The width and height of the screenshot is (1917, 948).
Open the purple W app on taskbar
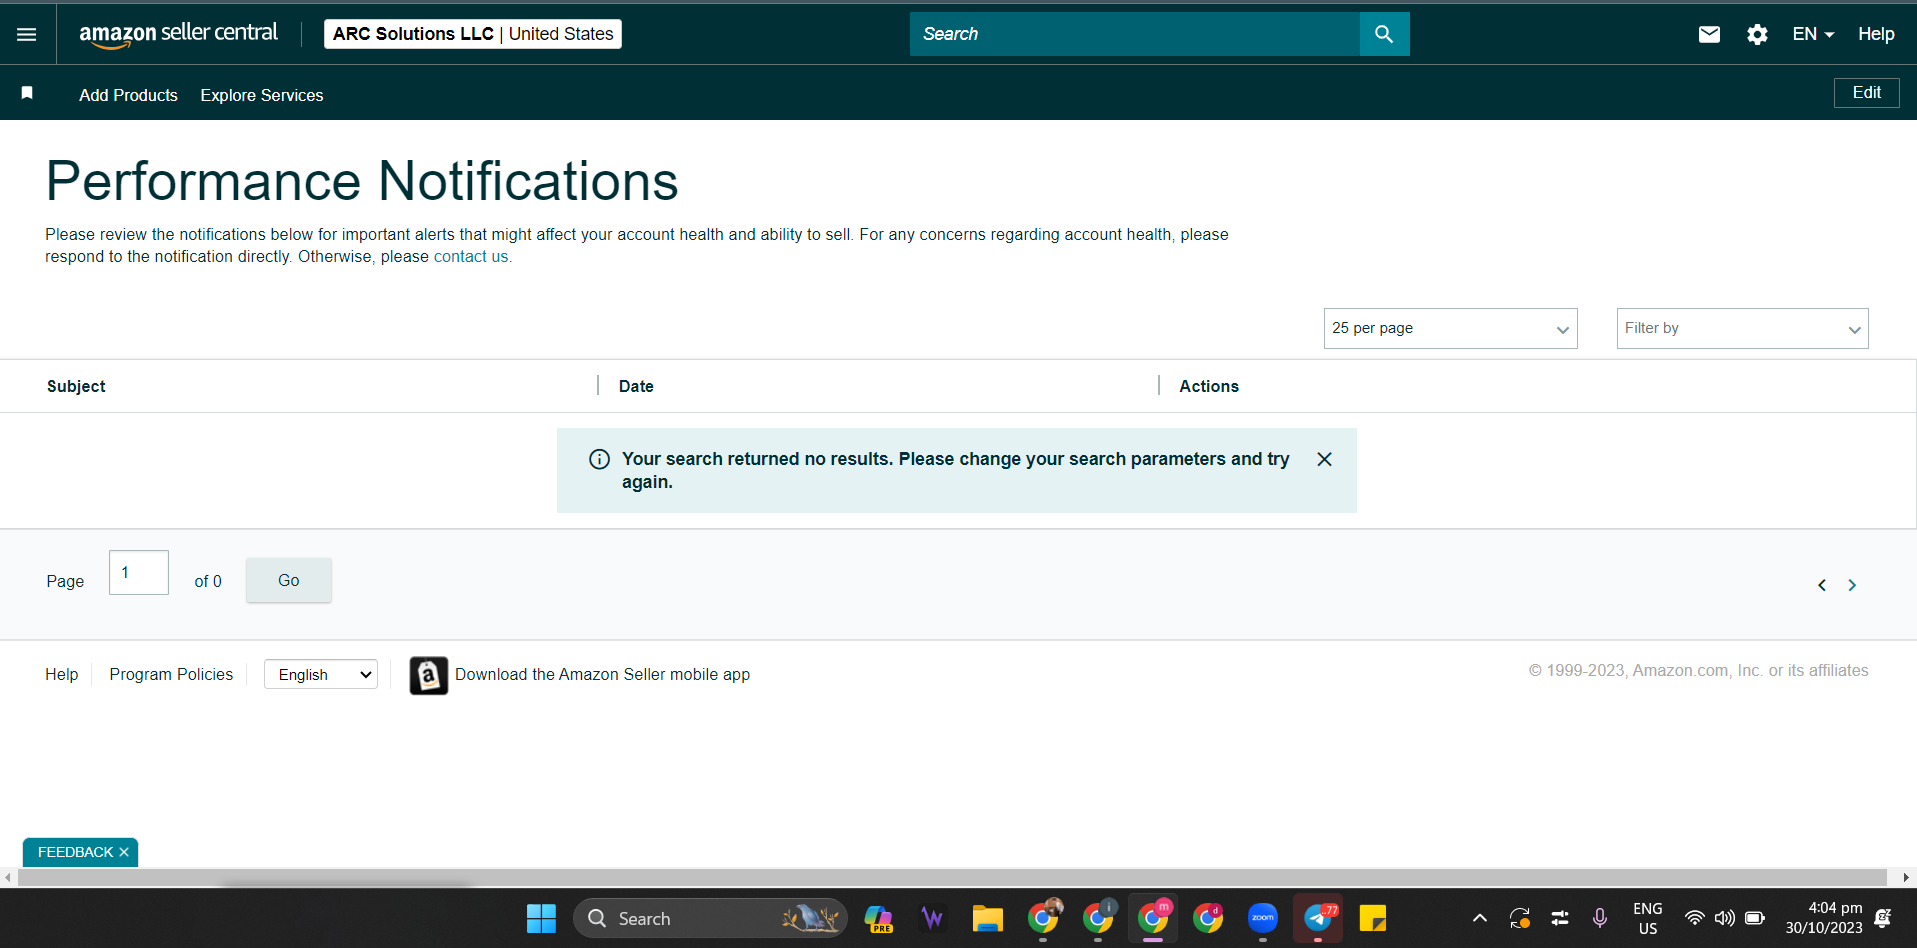click(x=932, y=918)
